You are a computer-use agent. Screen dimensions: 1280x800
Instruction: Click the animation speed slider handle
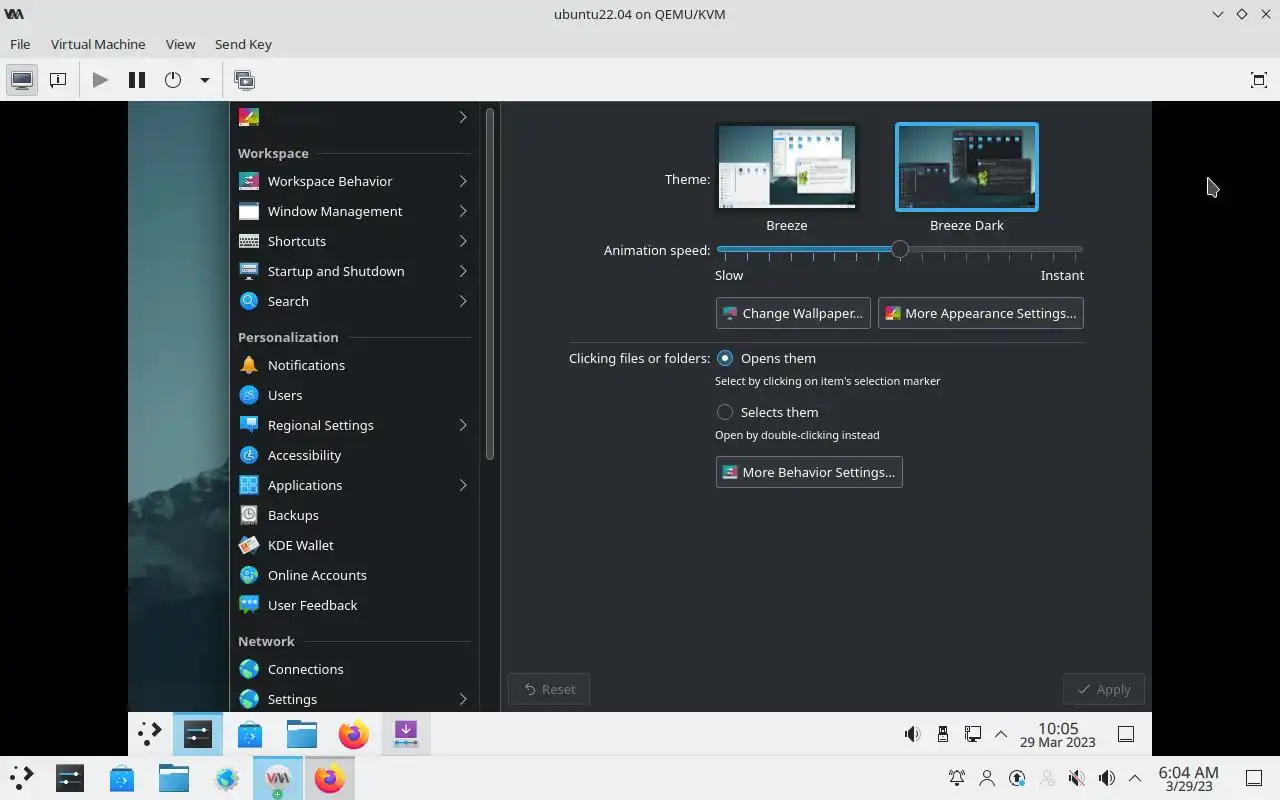point(900,249)
